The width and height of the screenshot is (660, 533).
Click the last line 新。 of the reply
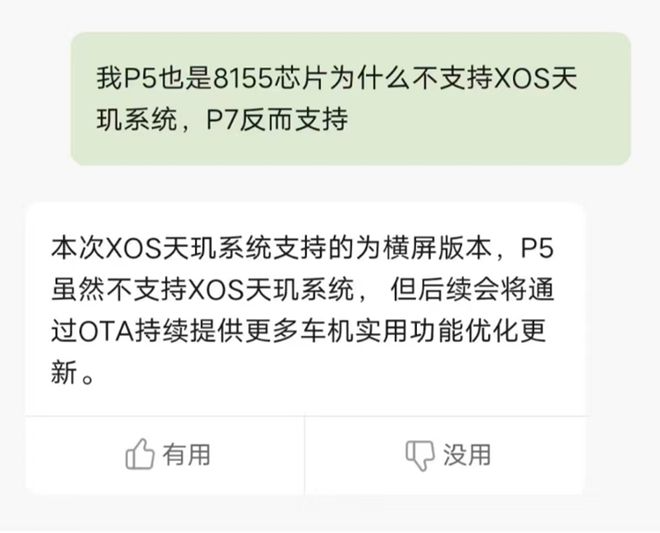tap(72, 373)
